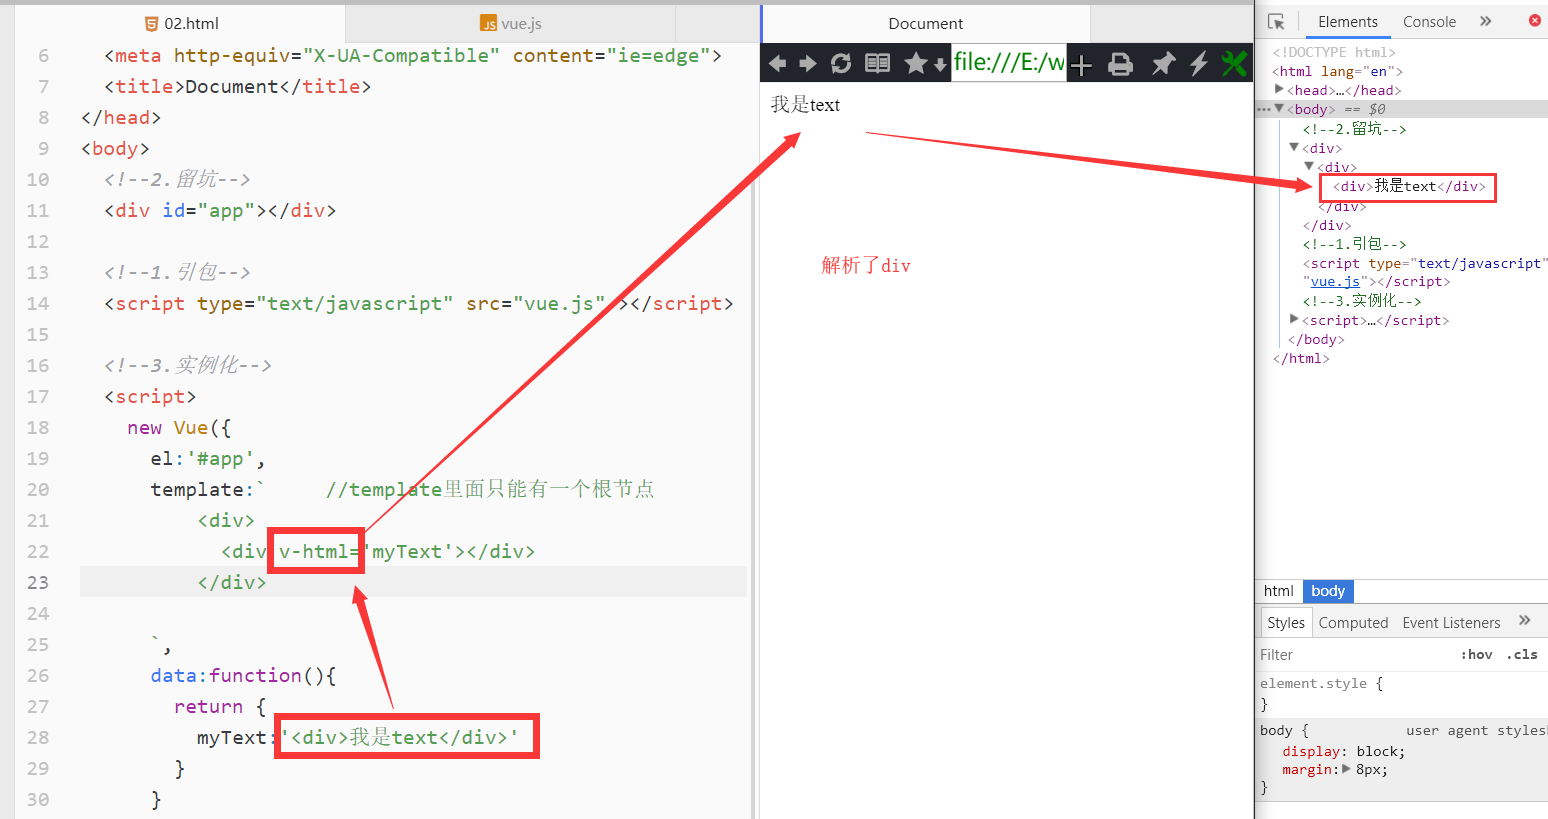Select the <!--1.引包--> comment node
Screen dimensions: 1548x819
(1354, 243)
